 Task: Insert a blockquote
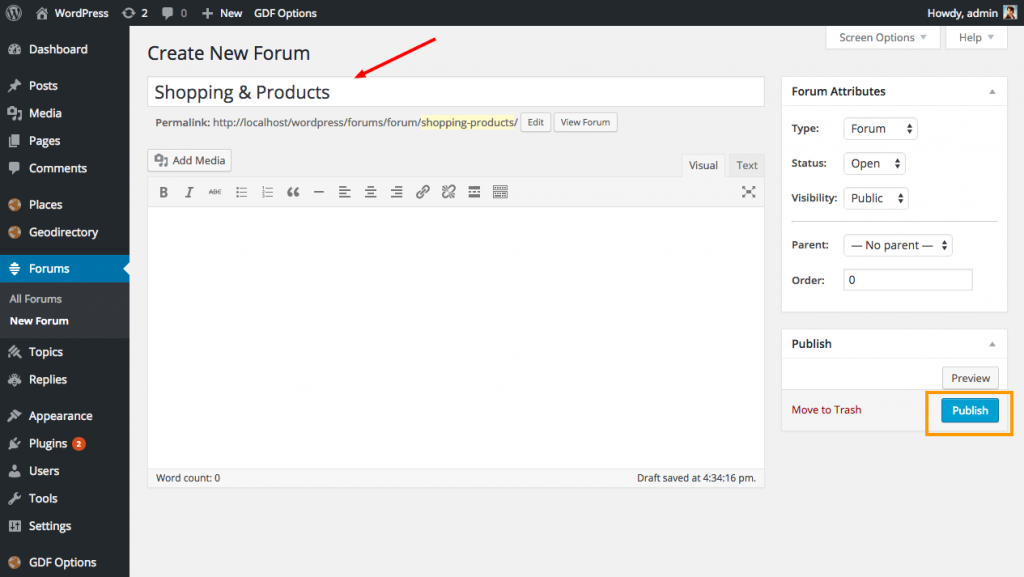click(x=293, y=192)
